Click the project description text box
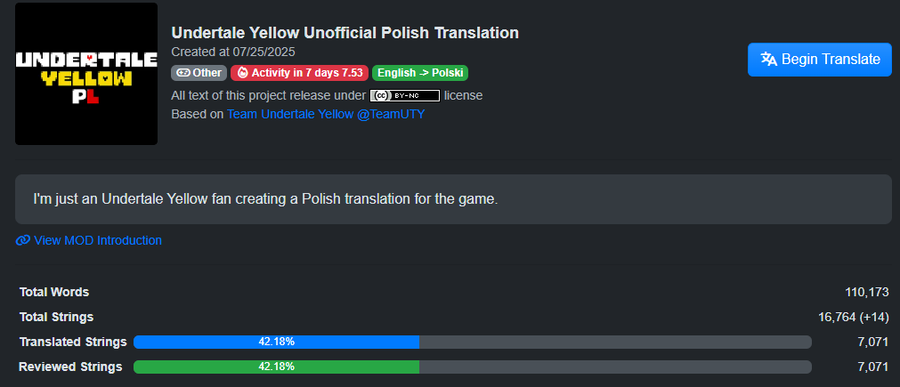 tap(453, 199)
